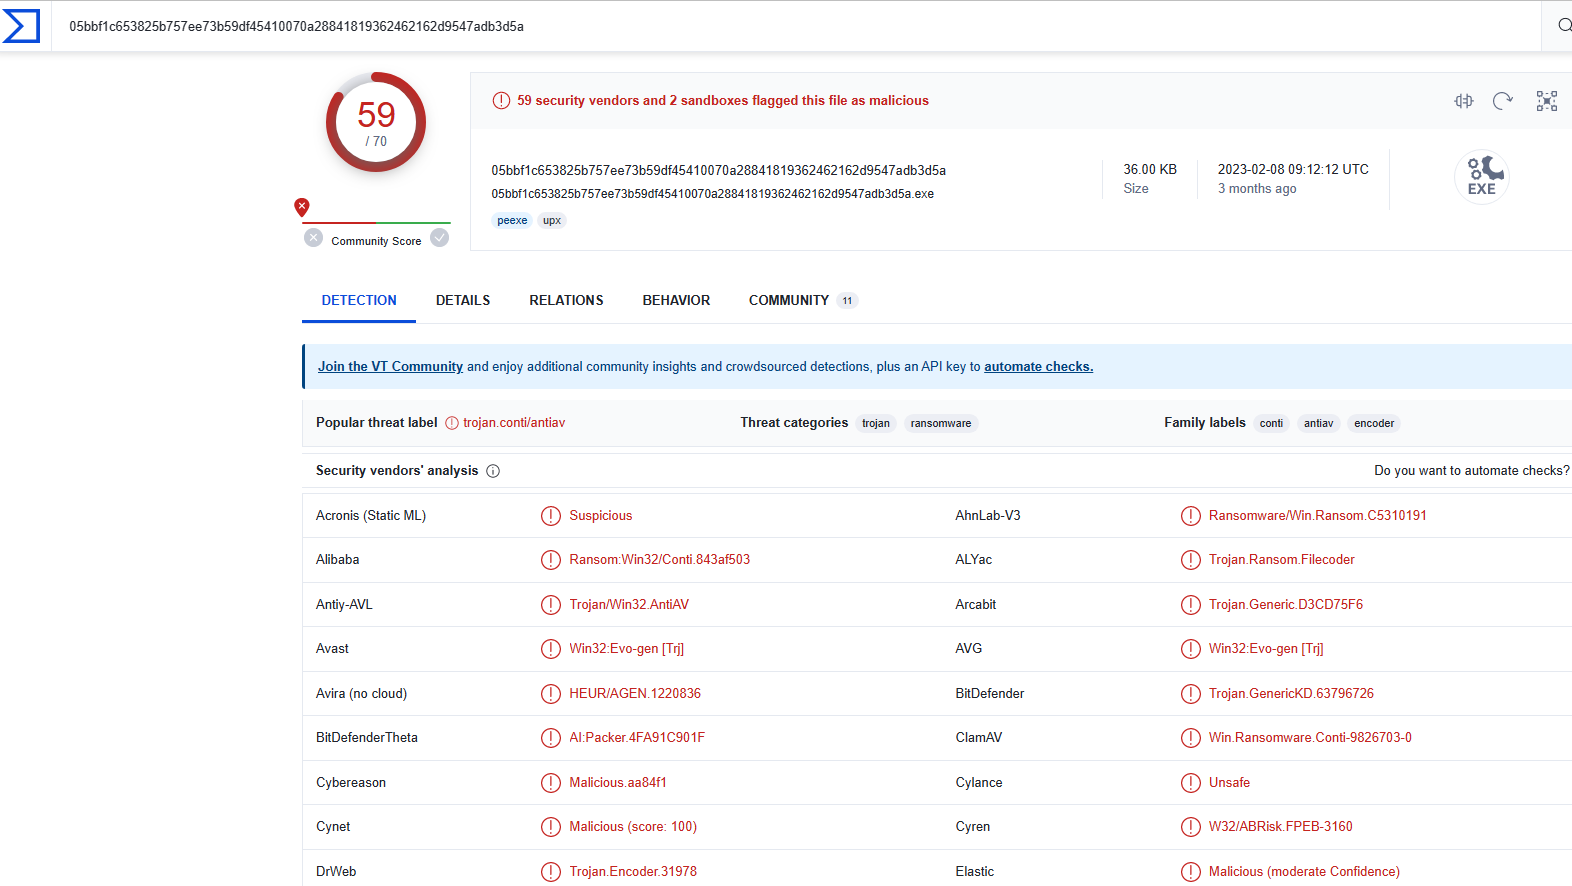Open the security vendors' analysis info icon
Image resolution: width=1572 pixels, height=886 pixels.
[493, 471]
